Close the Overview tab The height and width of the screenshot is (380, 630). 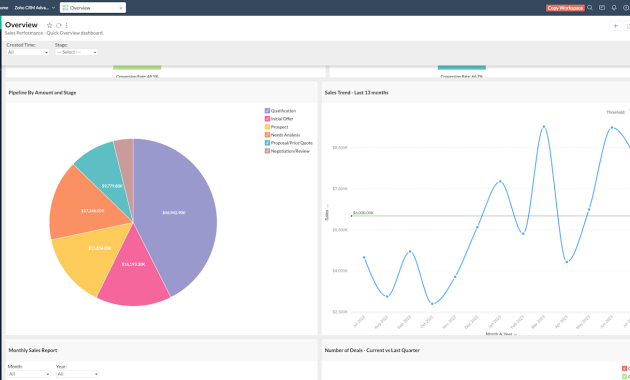pyautogui.click(x=121, y=8)
